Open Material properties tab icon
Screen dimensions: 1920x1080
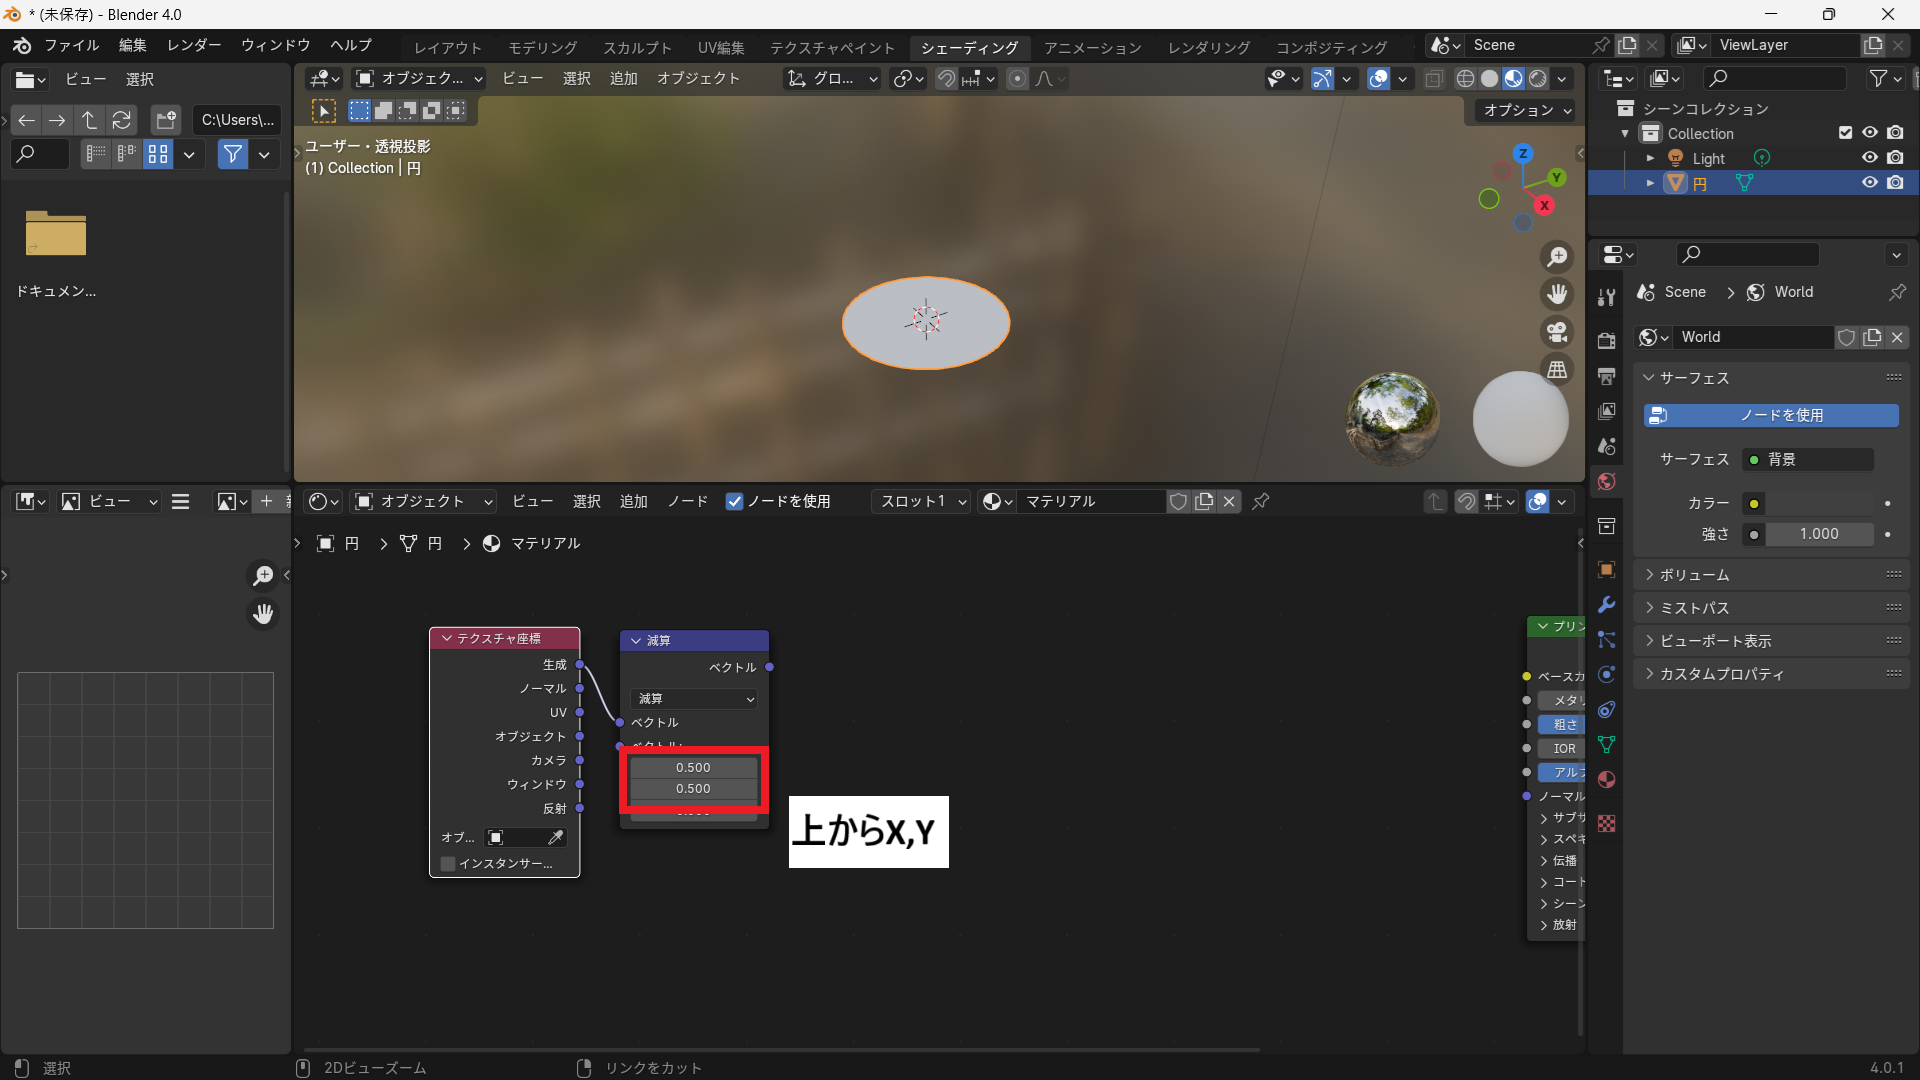tap(1607, 780)
